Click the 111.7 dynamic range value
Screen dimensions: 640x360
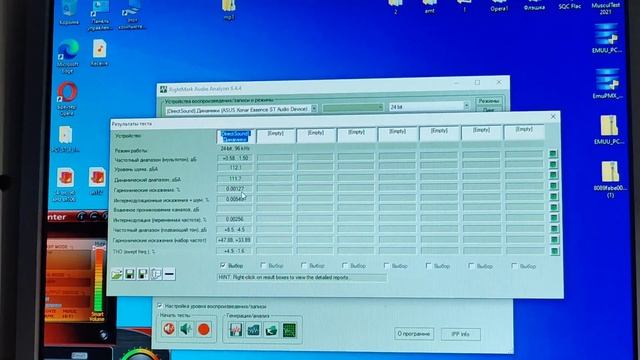pyautogui.click(x=235, y=178)
